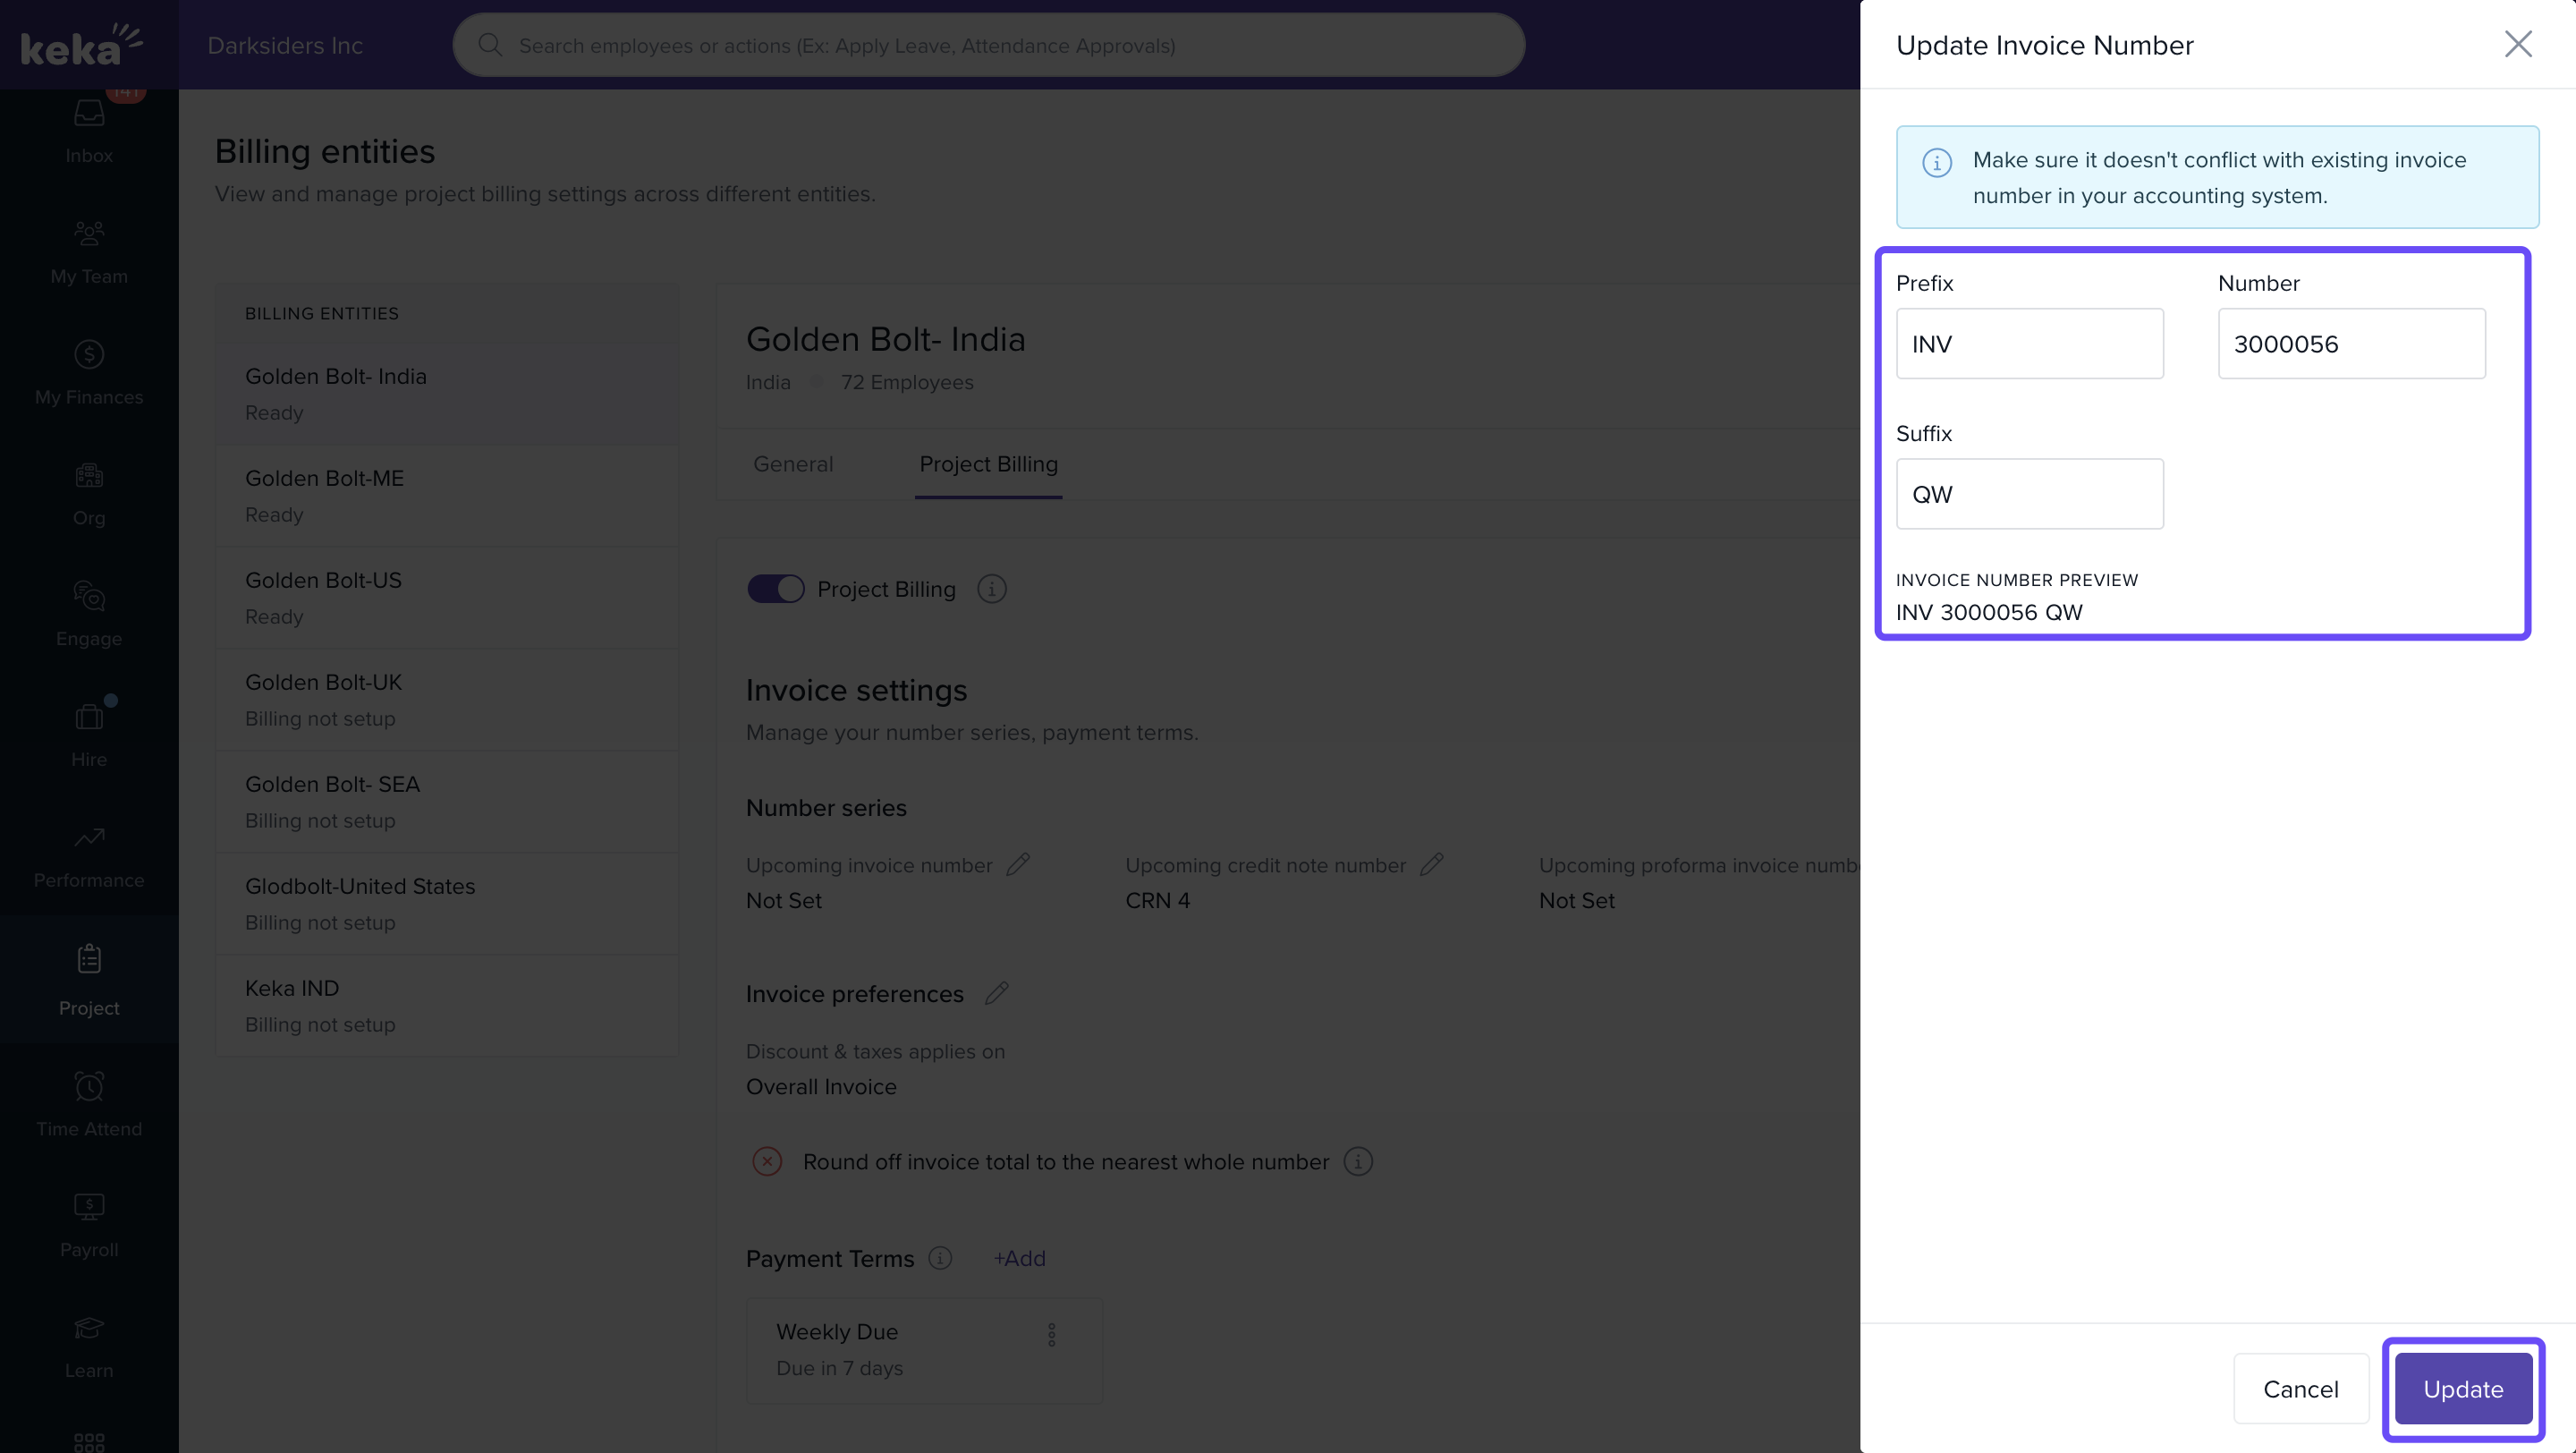Click round off invoice info icon
The image size is (2576, 1453).
coord(1357,1161)
